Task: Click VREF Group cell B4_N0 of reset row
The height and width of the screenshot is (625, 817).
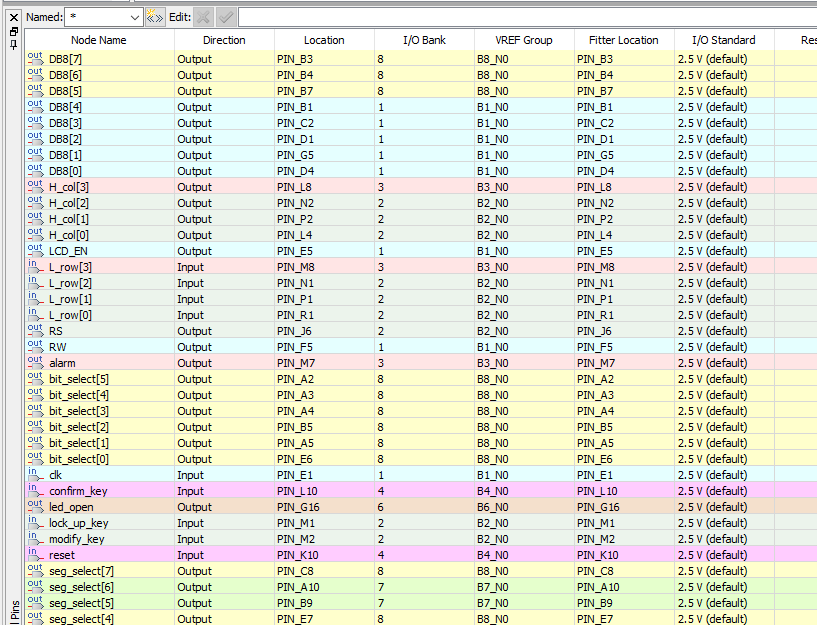Action: click(524, 555)
